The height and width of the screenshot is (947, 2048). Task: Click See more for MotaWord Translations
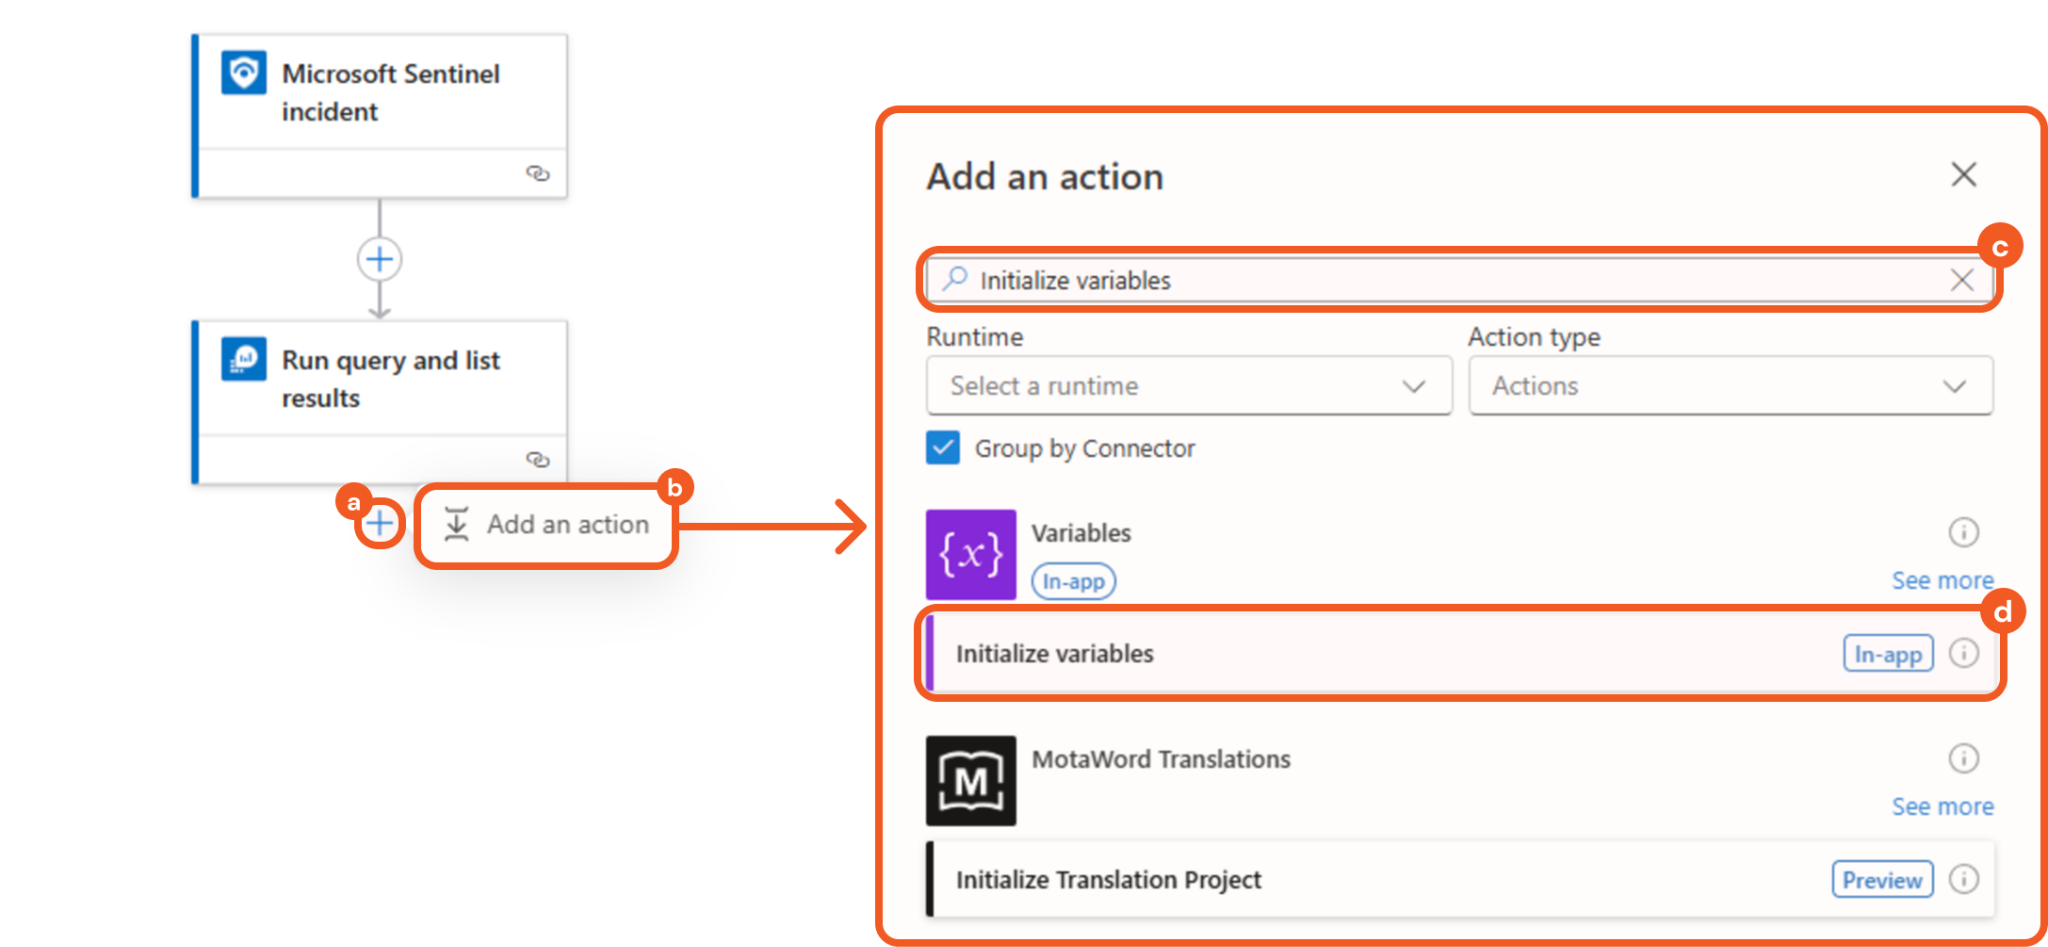click(1942, 807)
